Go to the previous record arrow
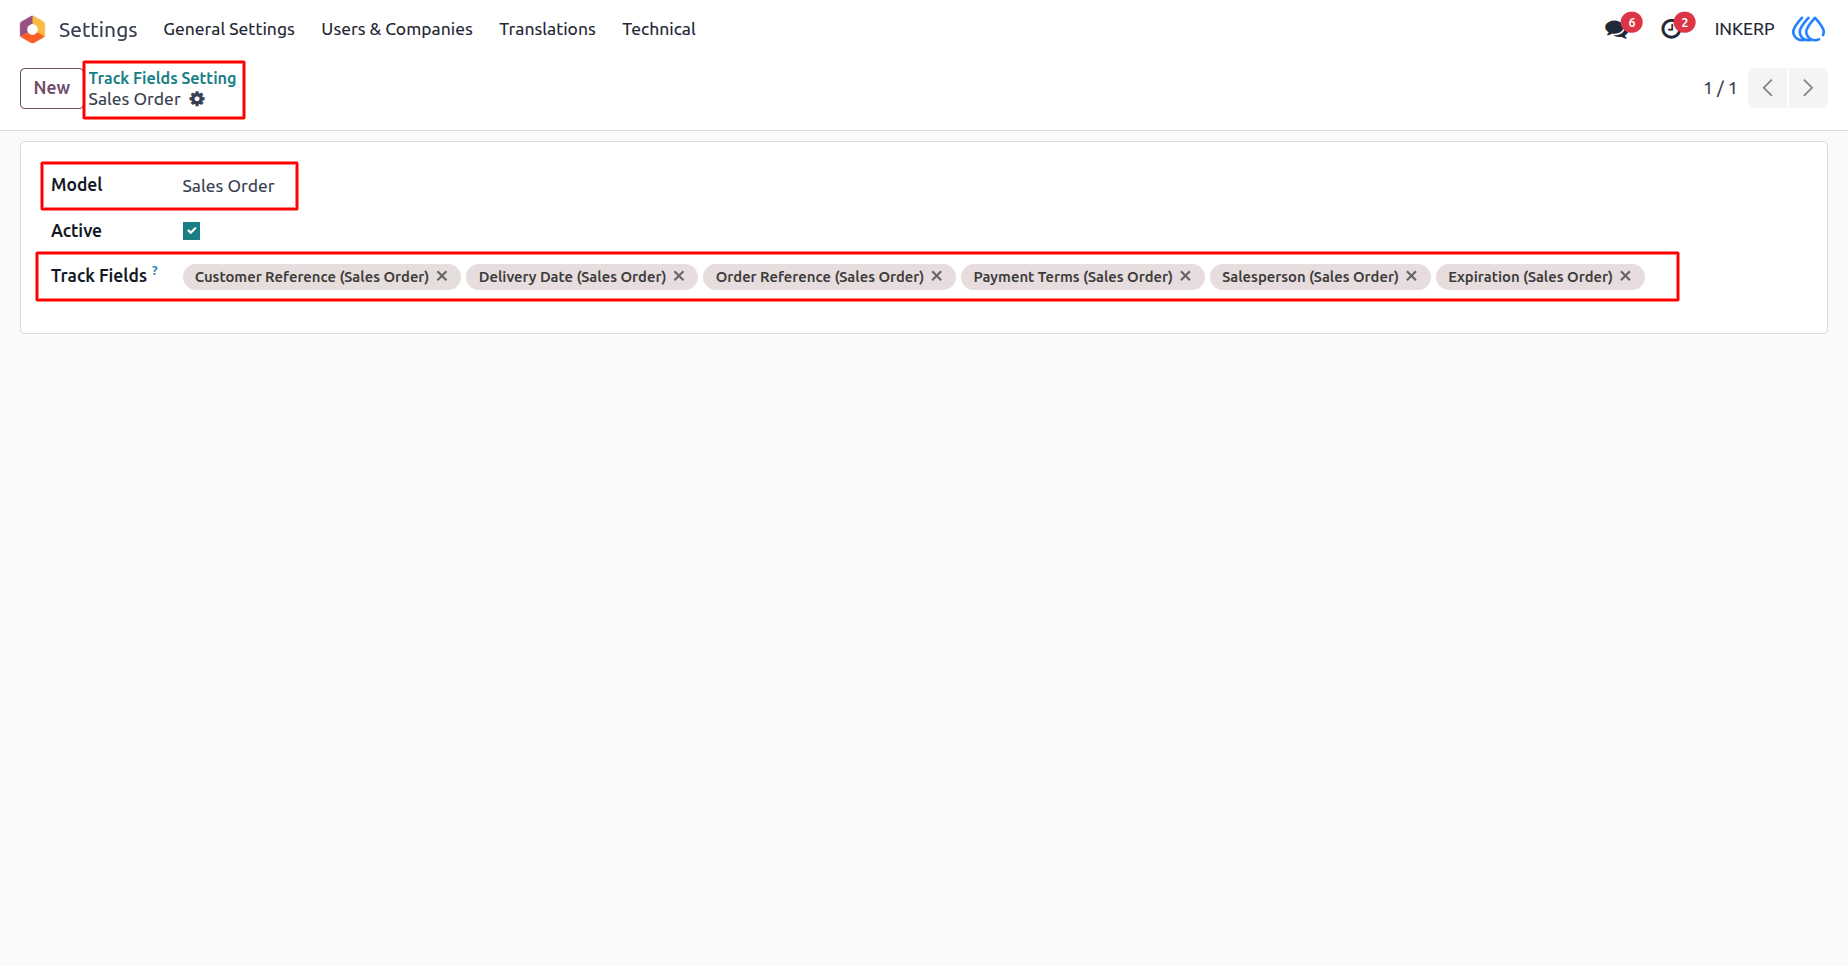 click(x=1768, y=88)
